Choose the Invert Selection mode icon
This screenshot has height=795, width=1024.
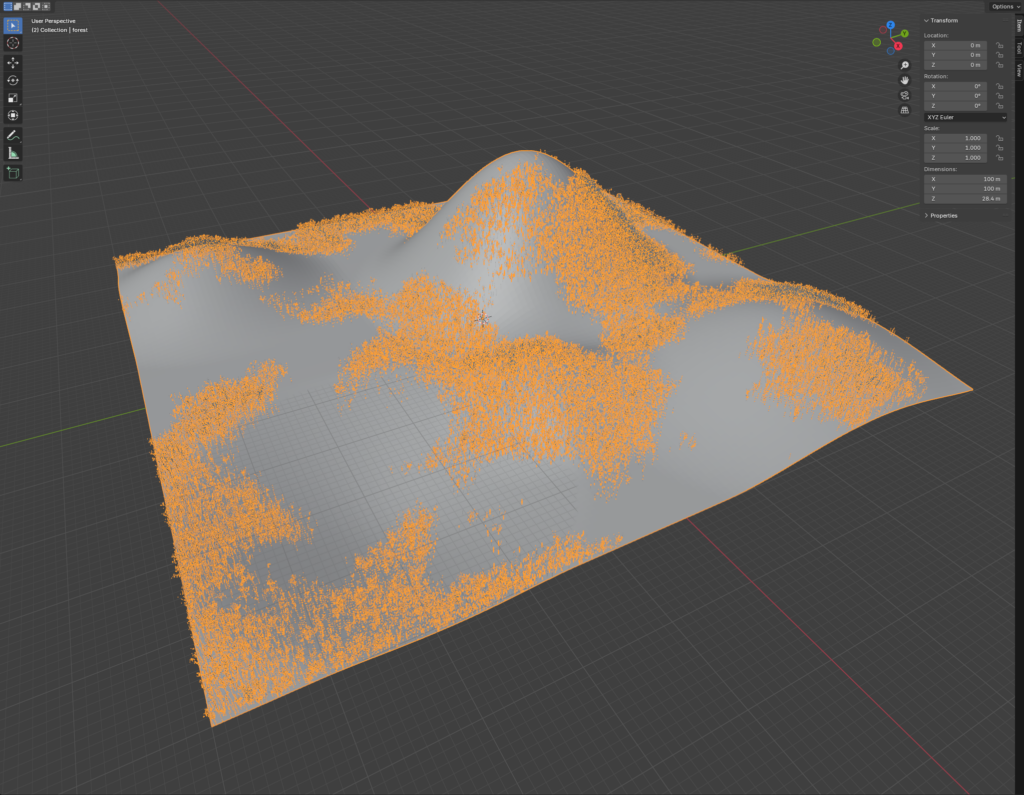[37, 7]
